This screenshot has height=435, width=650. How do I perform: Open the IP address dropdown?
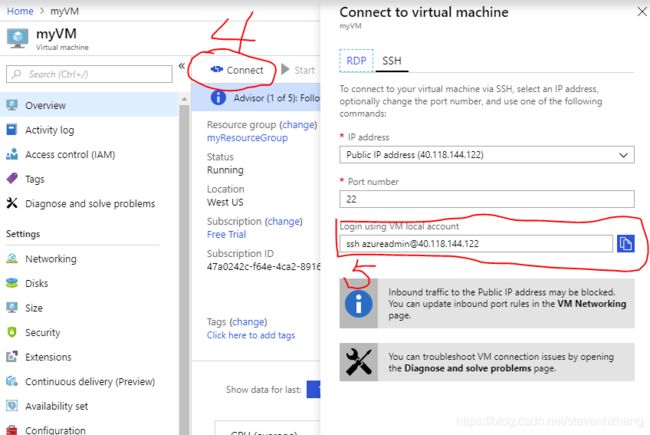click(487, 155)
